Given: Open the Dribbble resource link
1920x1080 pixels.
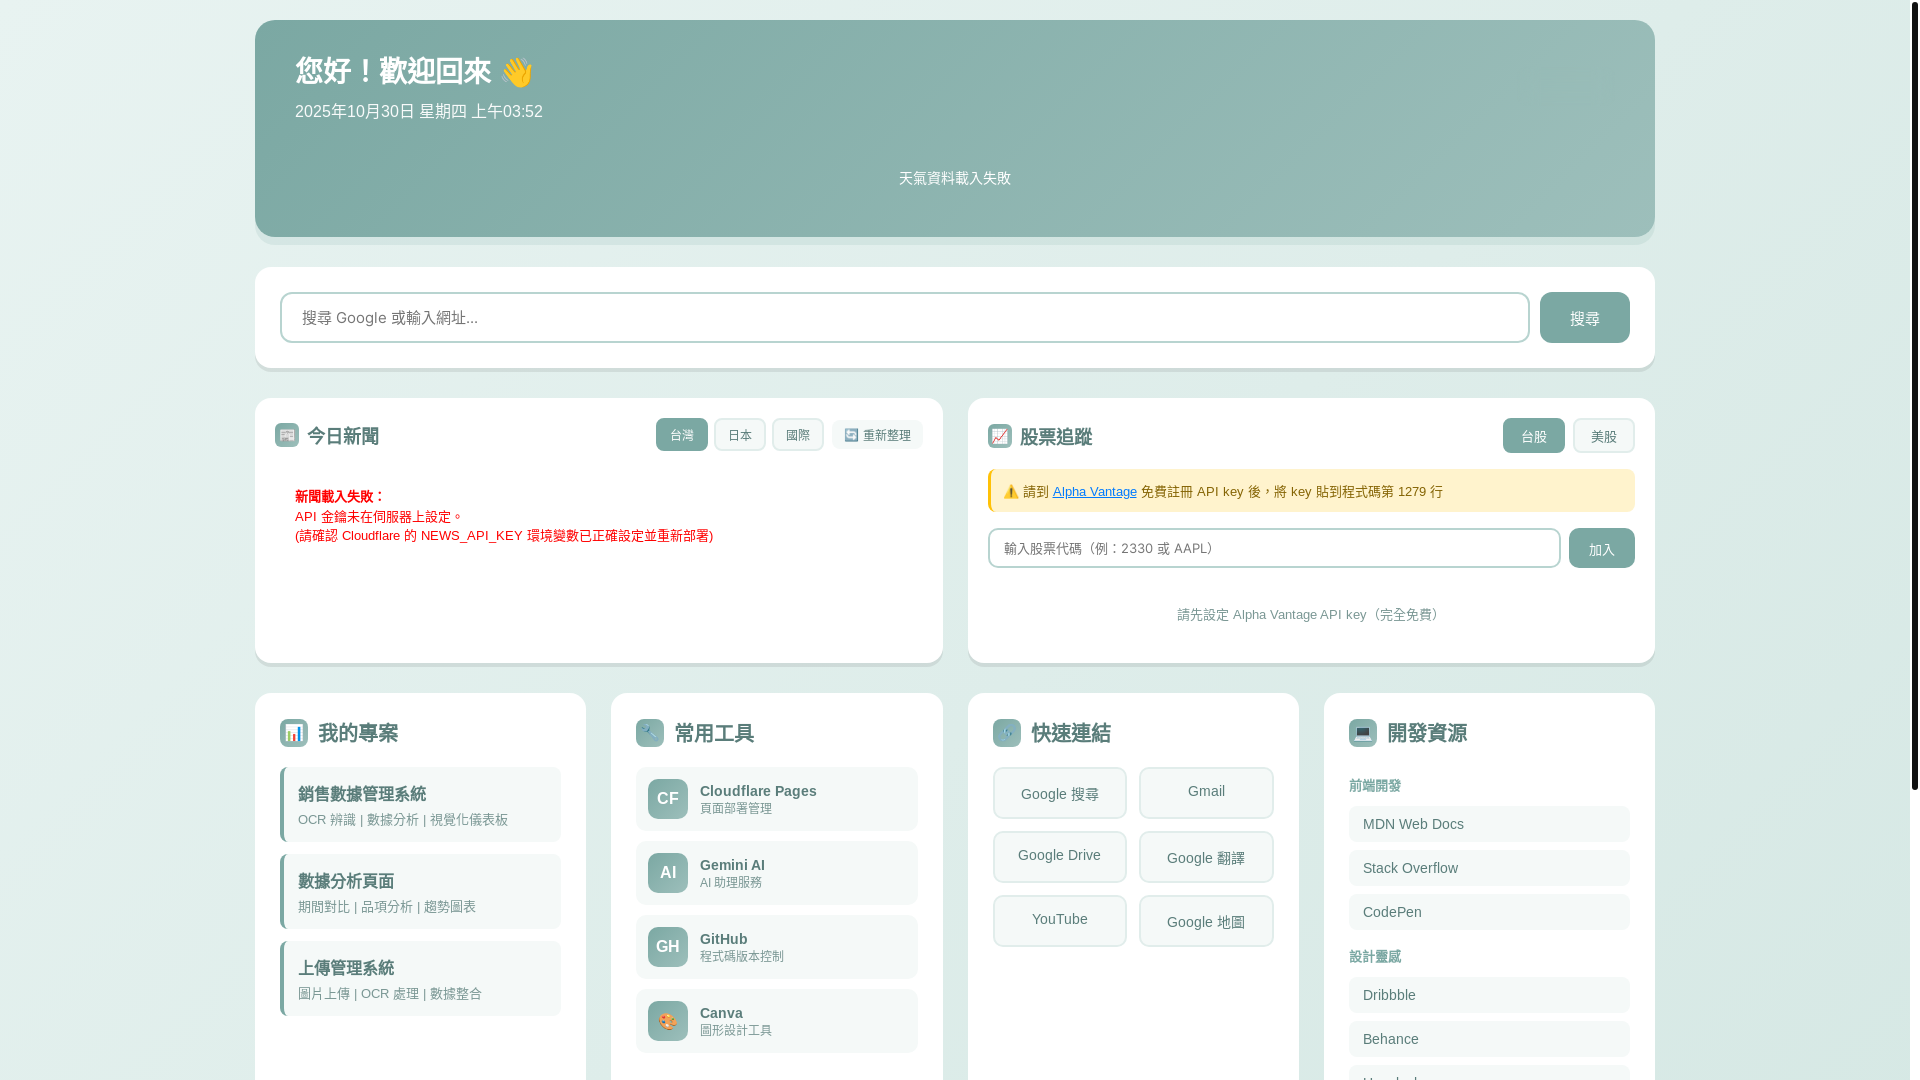Looking at the screenshot, I should tap(1489, 995).
